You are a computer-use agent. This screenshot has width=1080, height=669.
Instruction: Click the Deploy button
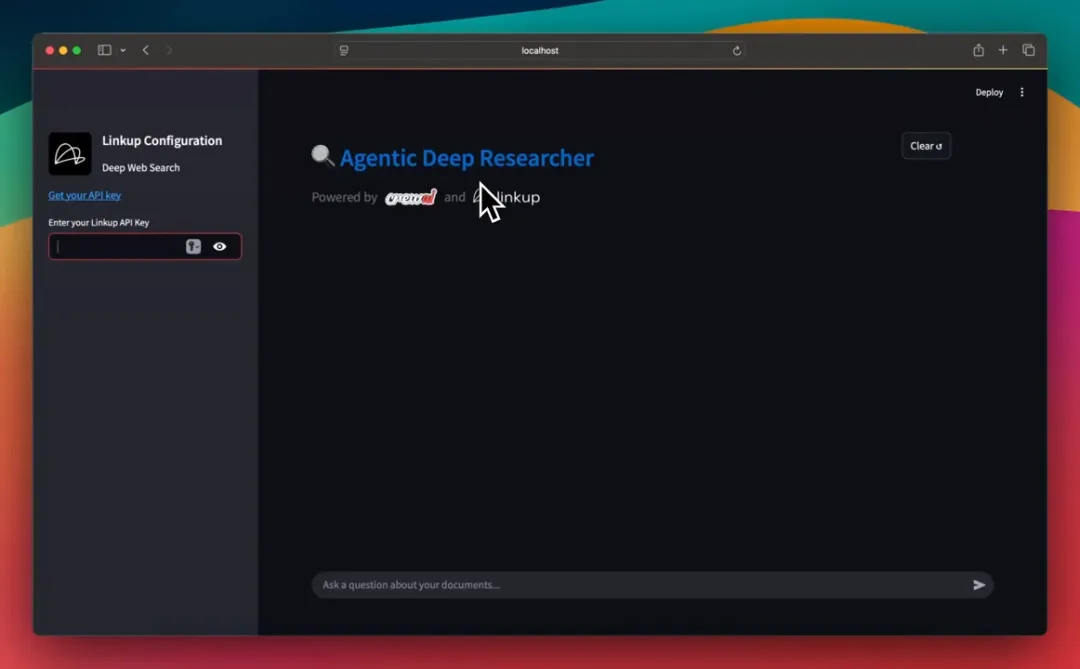989,92
